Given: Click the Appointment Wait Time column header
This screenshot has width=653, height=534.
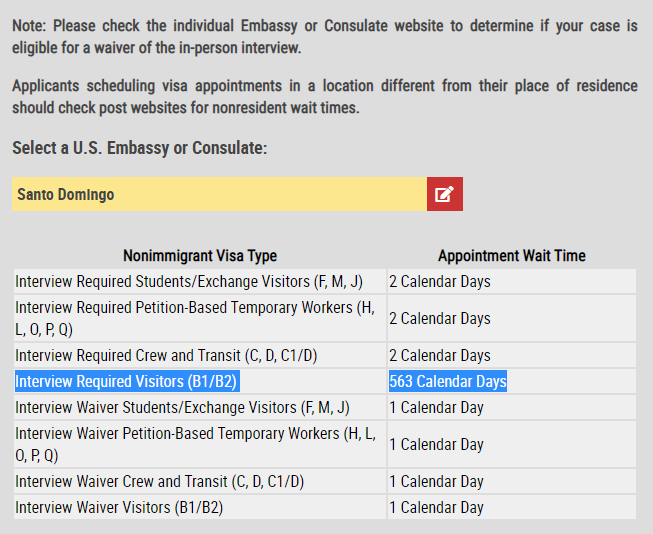Looking at the screenshot, I should pos(512,256).
